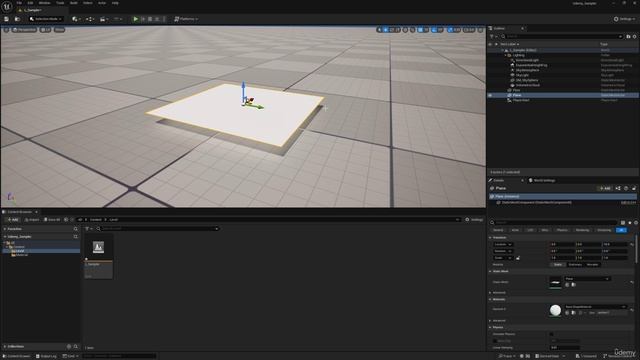Toggle the viewport coordinate system (world/local) icon
The width and height of the screenshot is (640, 360).
click(406, 30)
